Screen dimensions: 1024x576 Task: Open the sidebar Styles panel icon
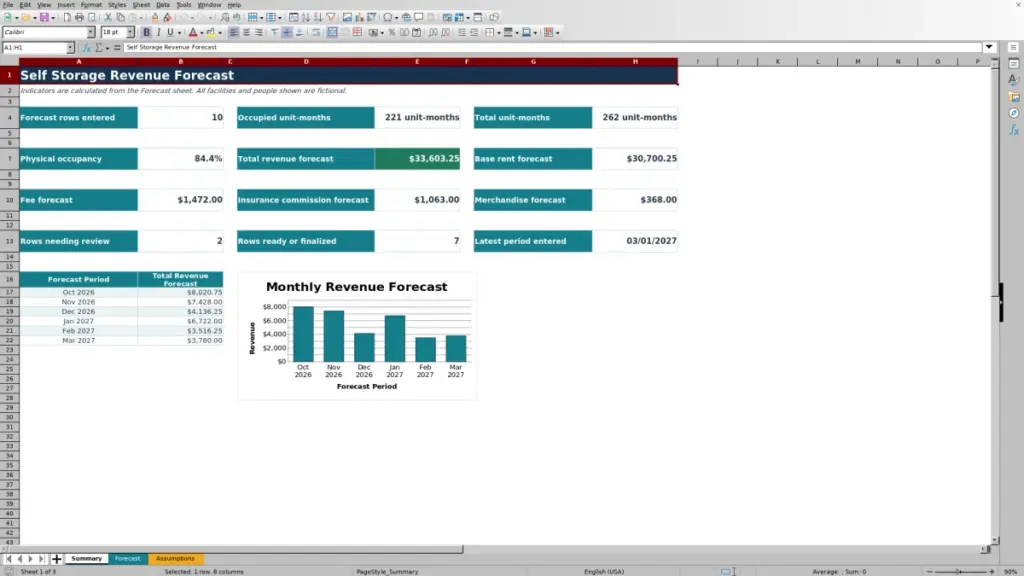tap(1014, 80)
